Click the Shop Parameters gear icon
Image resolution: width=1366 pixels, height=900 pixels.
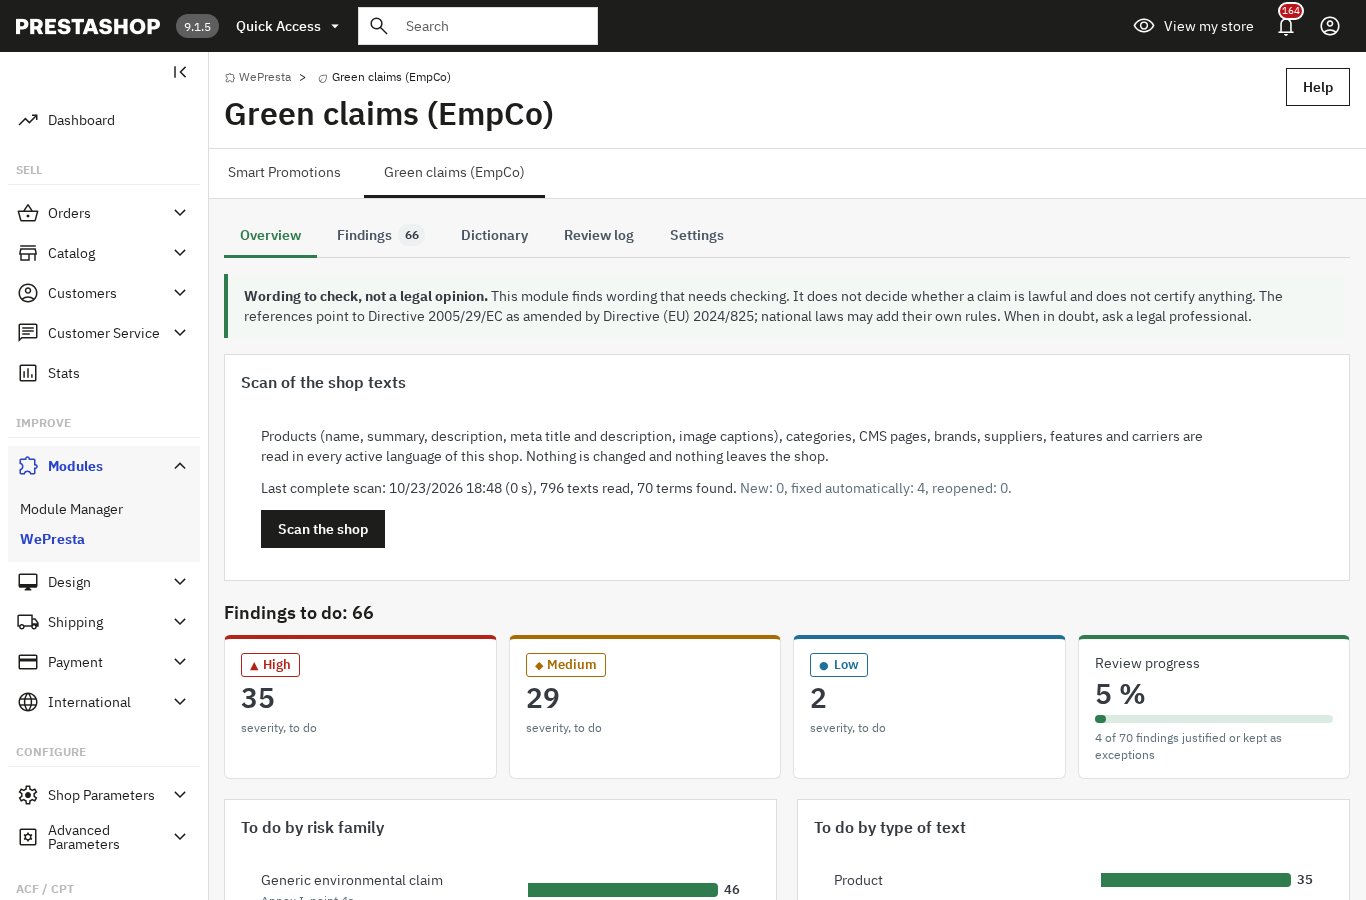click(x=28, y=795)
